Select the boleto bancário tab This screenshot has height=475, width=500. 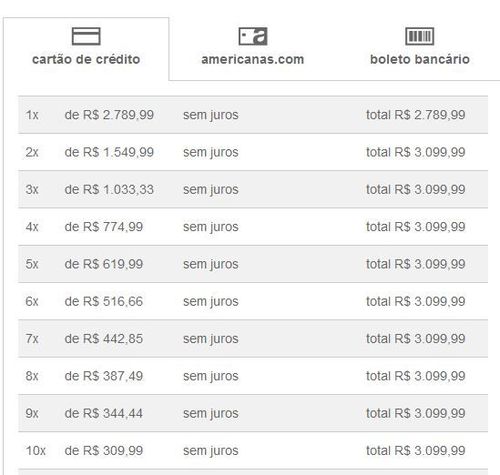419,49
